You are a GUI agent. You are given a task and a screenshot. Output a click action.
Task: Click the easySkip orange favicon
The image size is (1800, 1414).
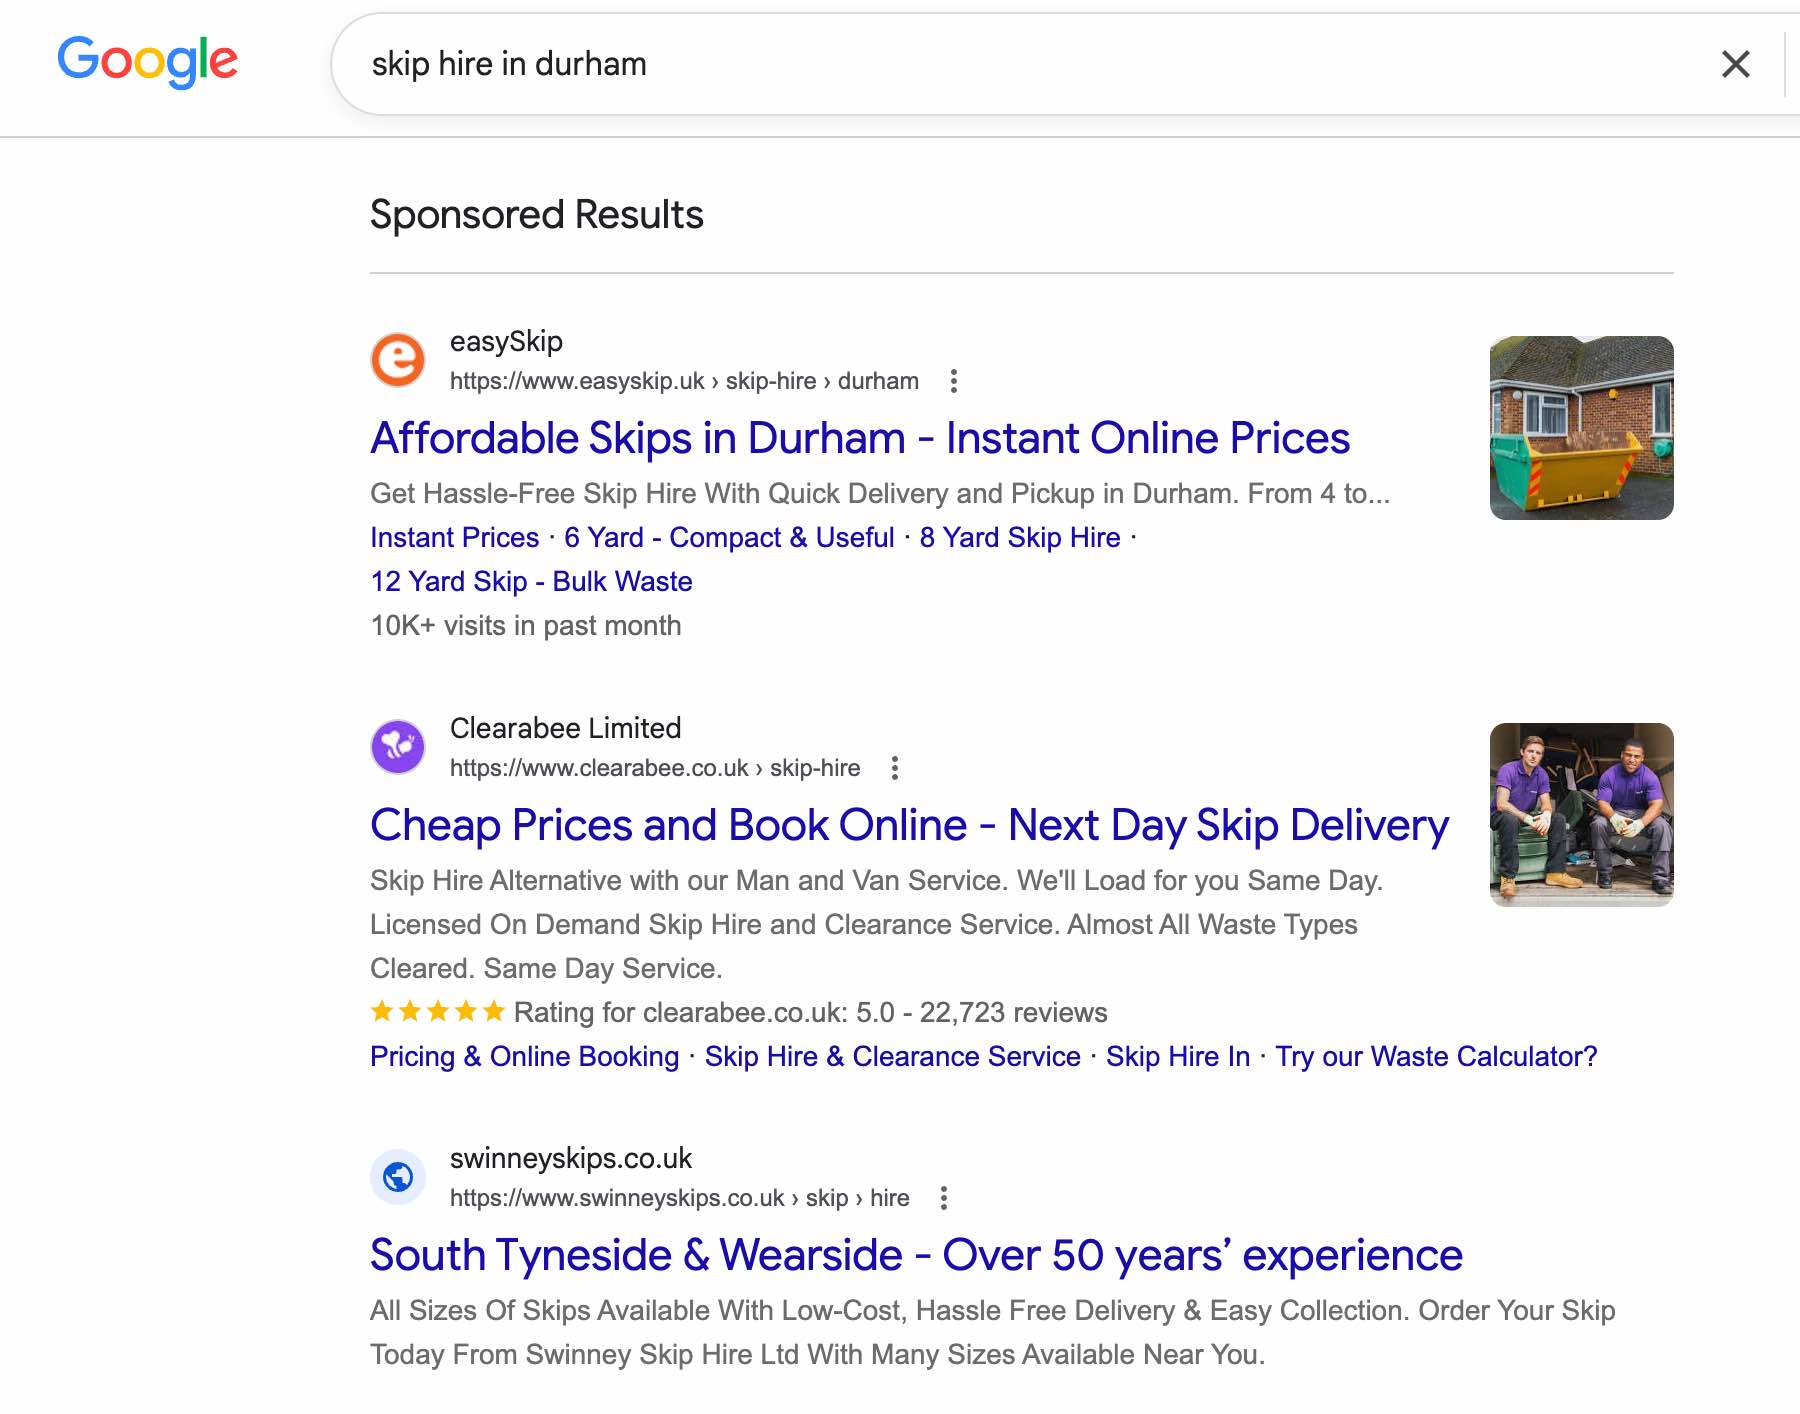(398, 360)
